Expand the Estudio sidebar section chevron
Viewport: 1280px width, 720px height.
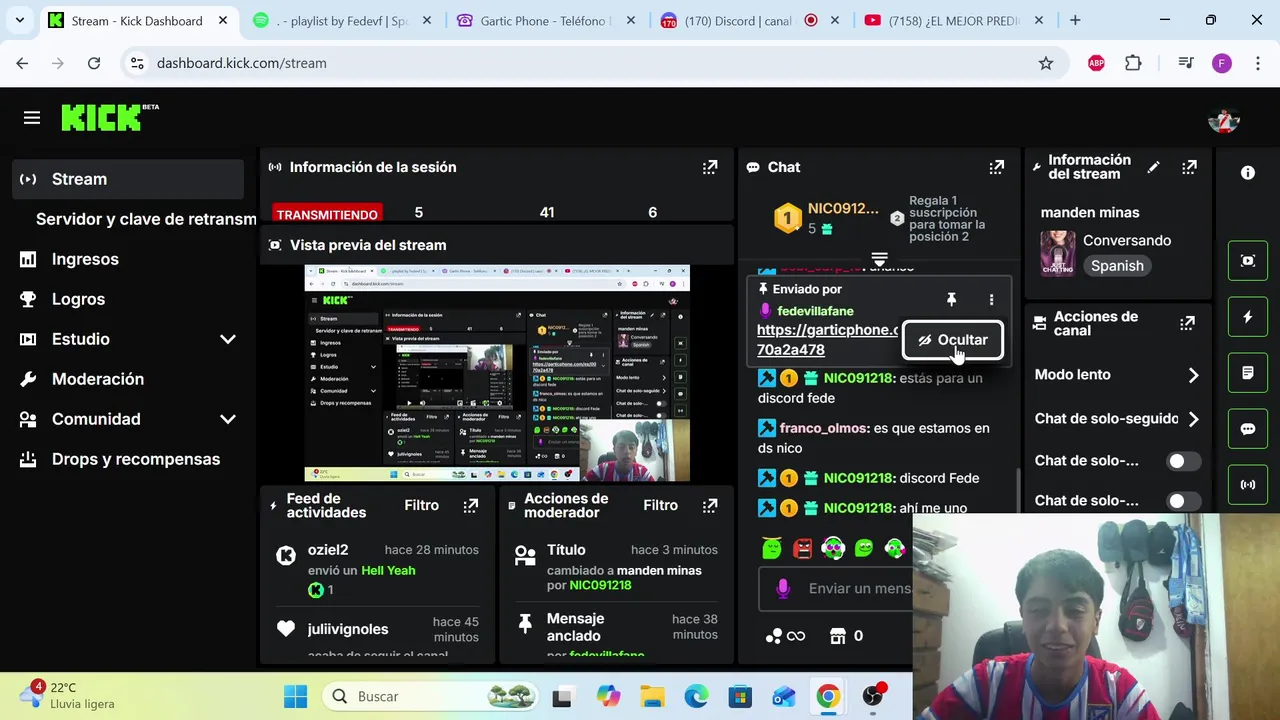pyautogui.click(x=228, y=339)
